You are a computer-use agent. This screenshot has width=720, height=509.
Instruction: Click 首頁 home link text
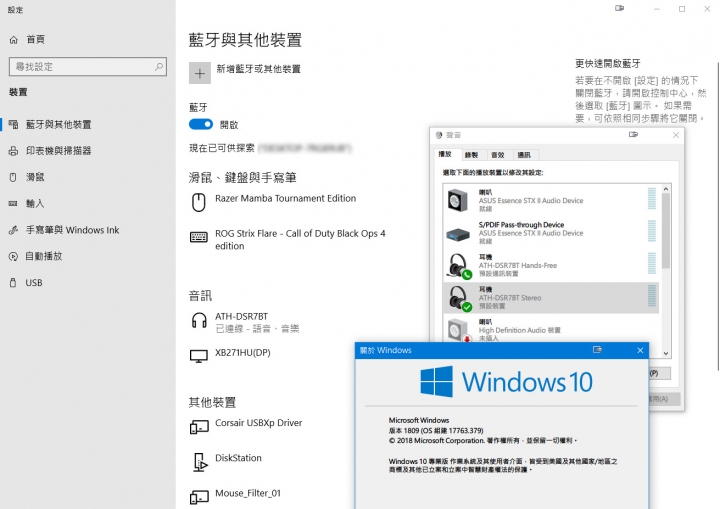point(35,40)
